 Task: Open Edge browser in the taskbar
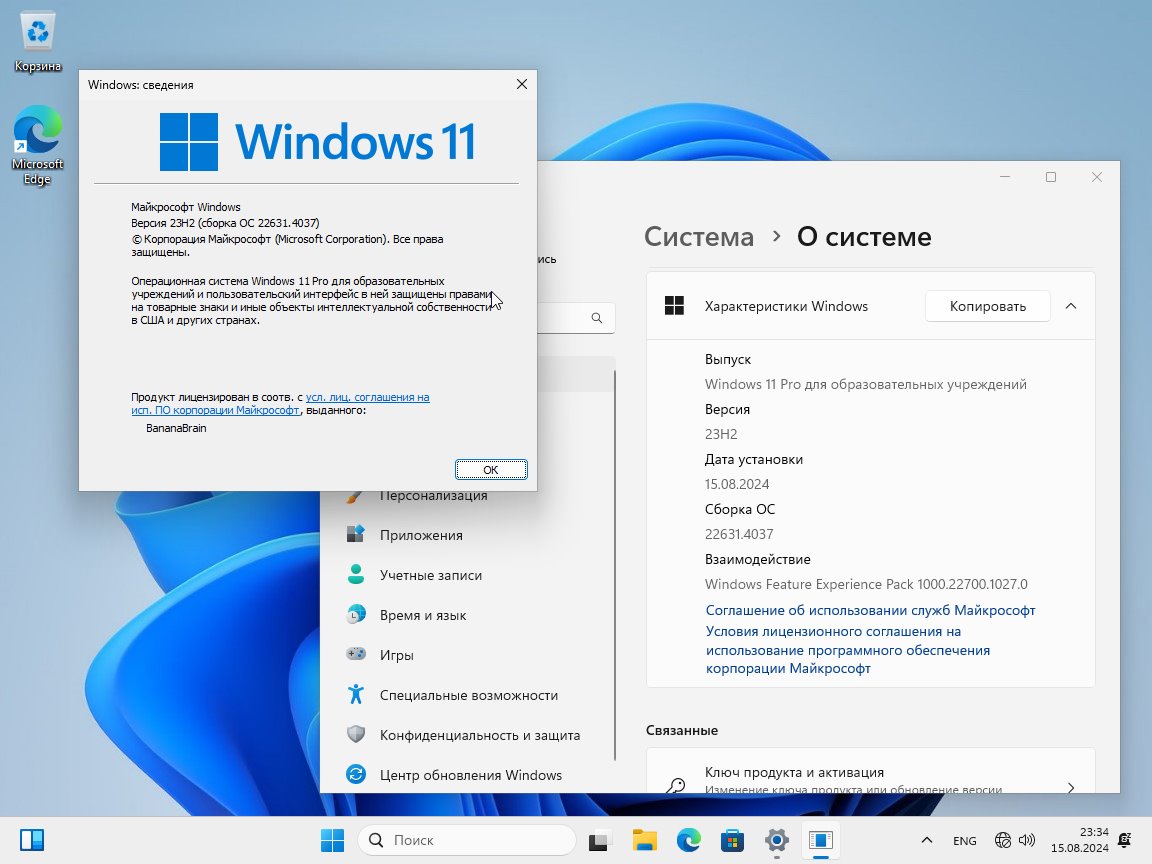[x=689, y=840]
